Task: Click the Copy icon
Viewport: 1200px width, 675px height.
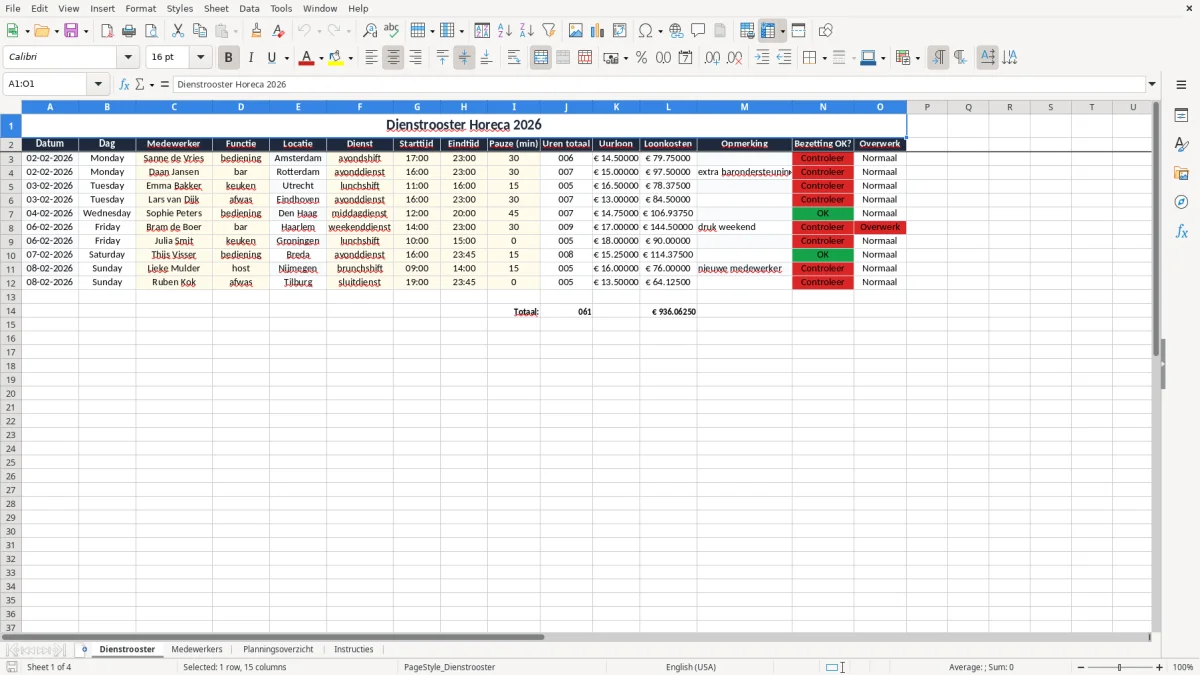Action: 200,31
